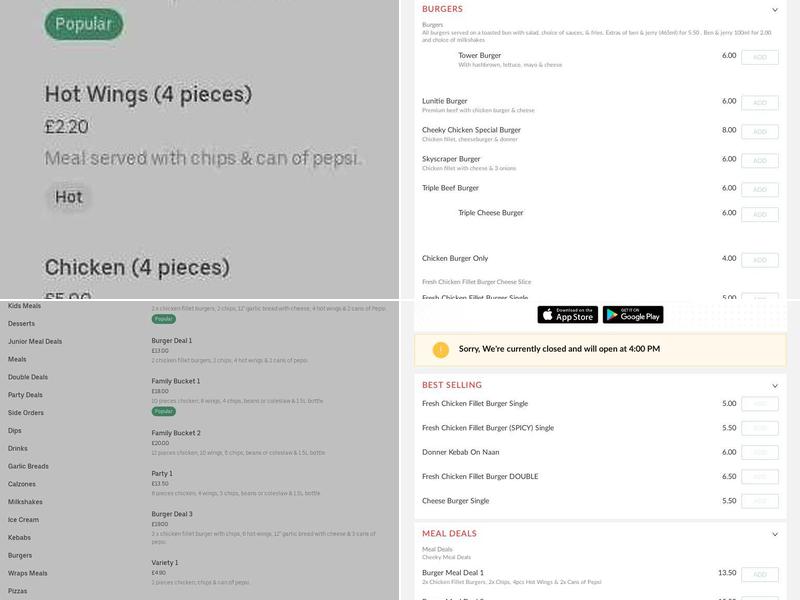Go to the Milkshakes category
The width and height of the screenshot is (800, 600).
[x=25, y=502]
